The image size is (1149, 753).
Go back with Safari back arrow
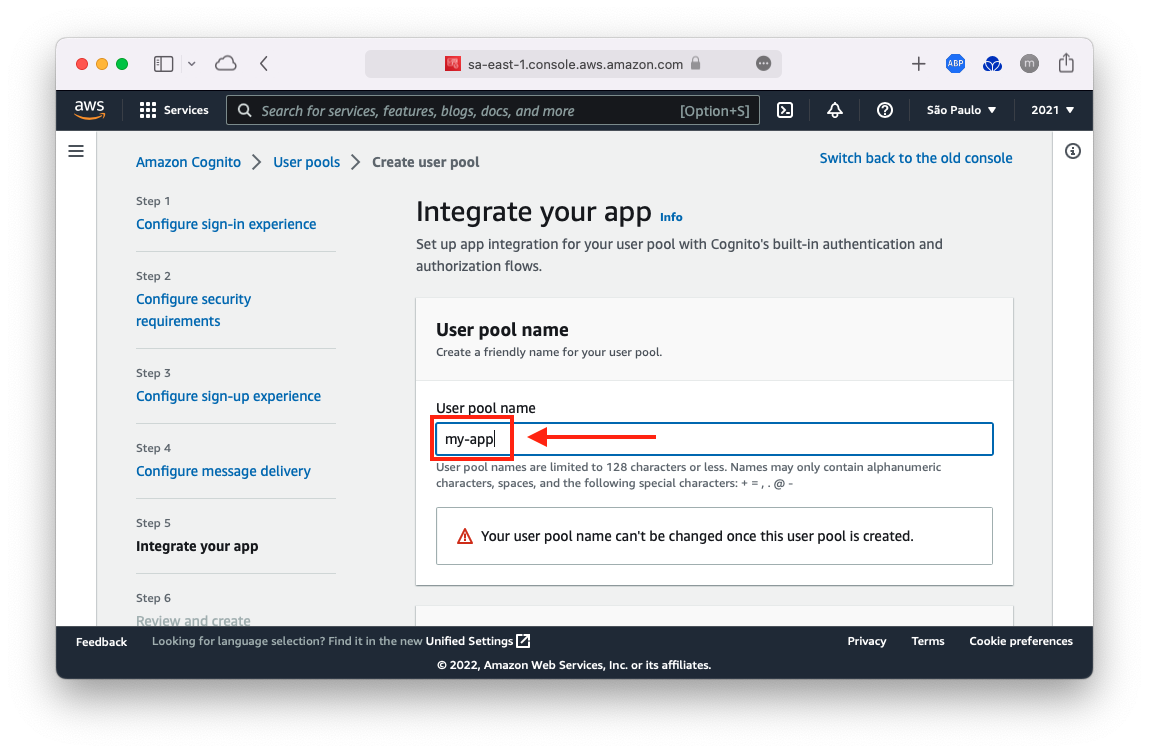point(264,64)
